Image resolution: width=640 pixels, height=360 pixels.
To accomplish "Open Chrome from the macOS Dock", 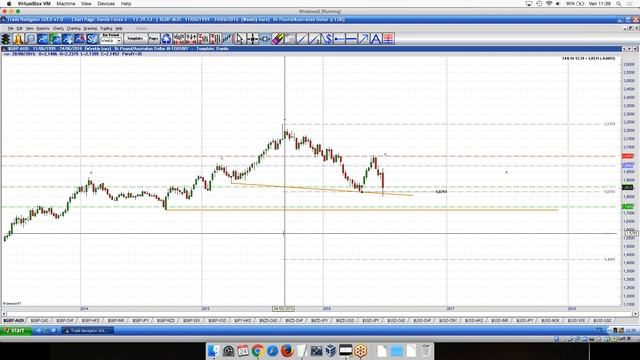I will 258,351.
